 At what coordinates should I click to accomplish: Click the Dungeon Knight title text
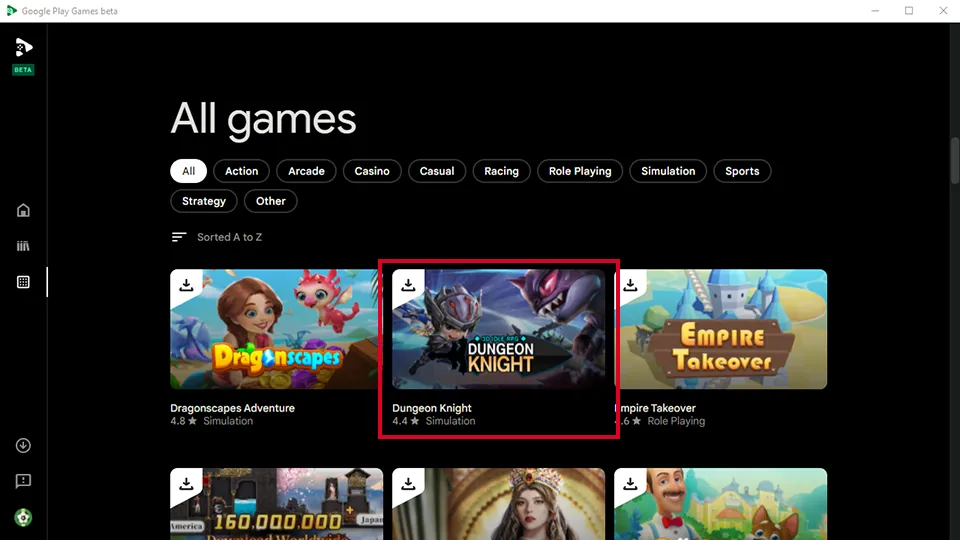[432, 408]
